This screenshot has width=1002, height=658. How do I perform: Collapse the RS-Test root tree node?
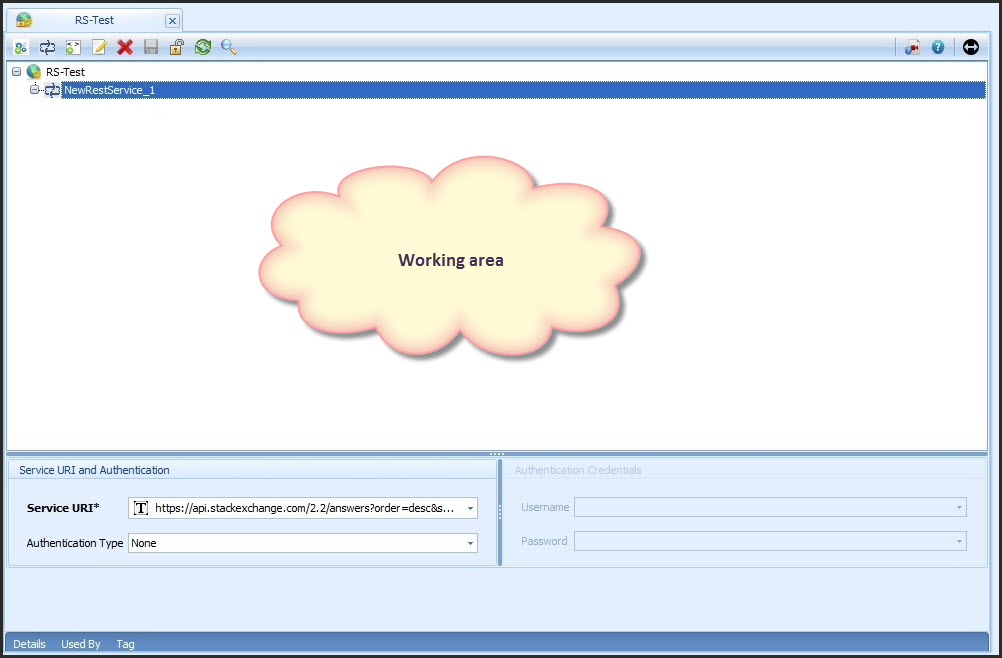click(17, 72)
